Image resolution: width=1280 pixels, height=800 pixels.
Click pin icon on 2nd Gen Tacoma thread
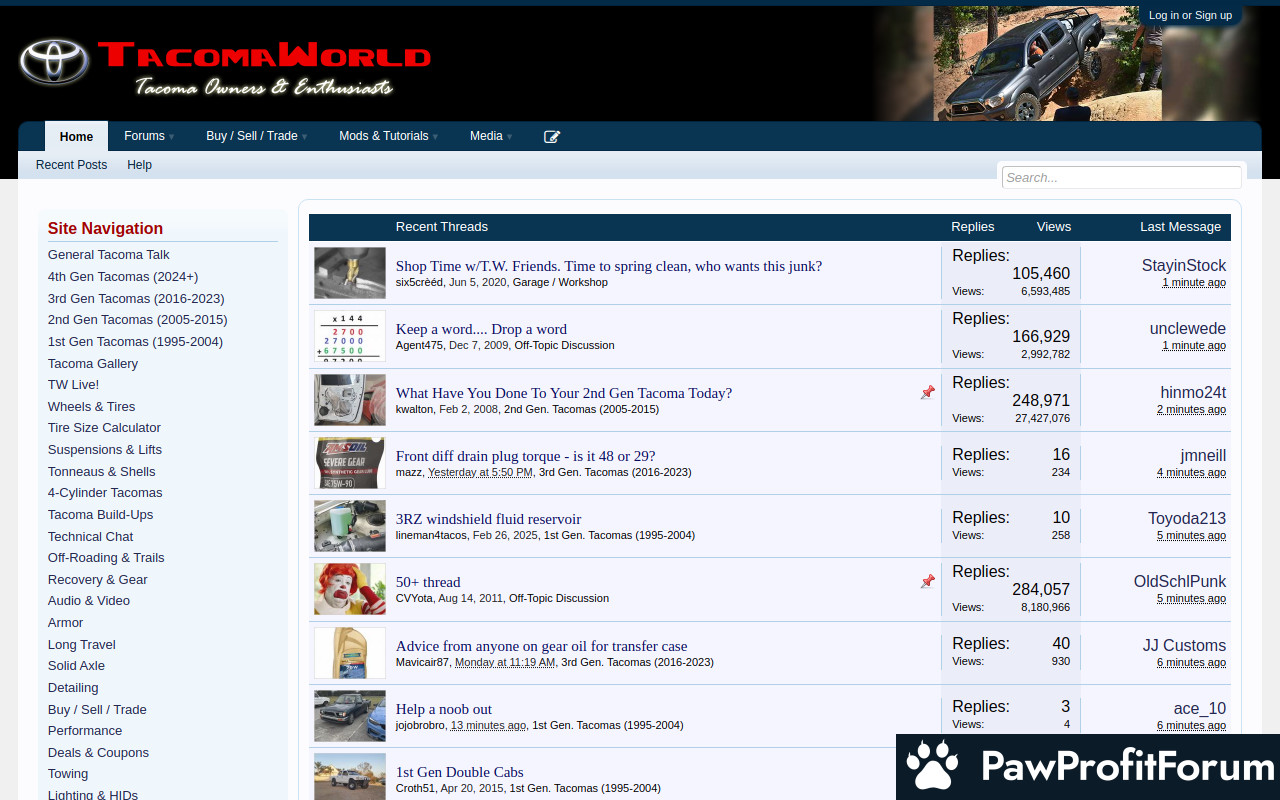[928, 393]
